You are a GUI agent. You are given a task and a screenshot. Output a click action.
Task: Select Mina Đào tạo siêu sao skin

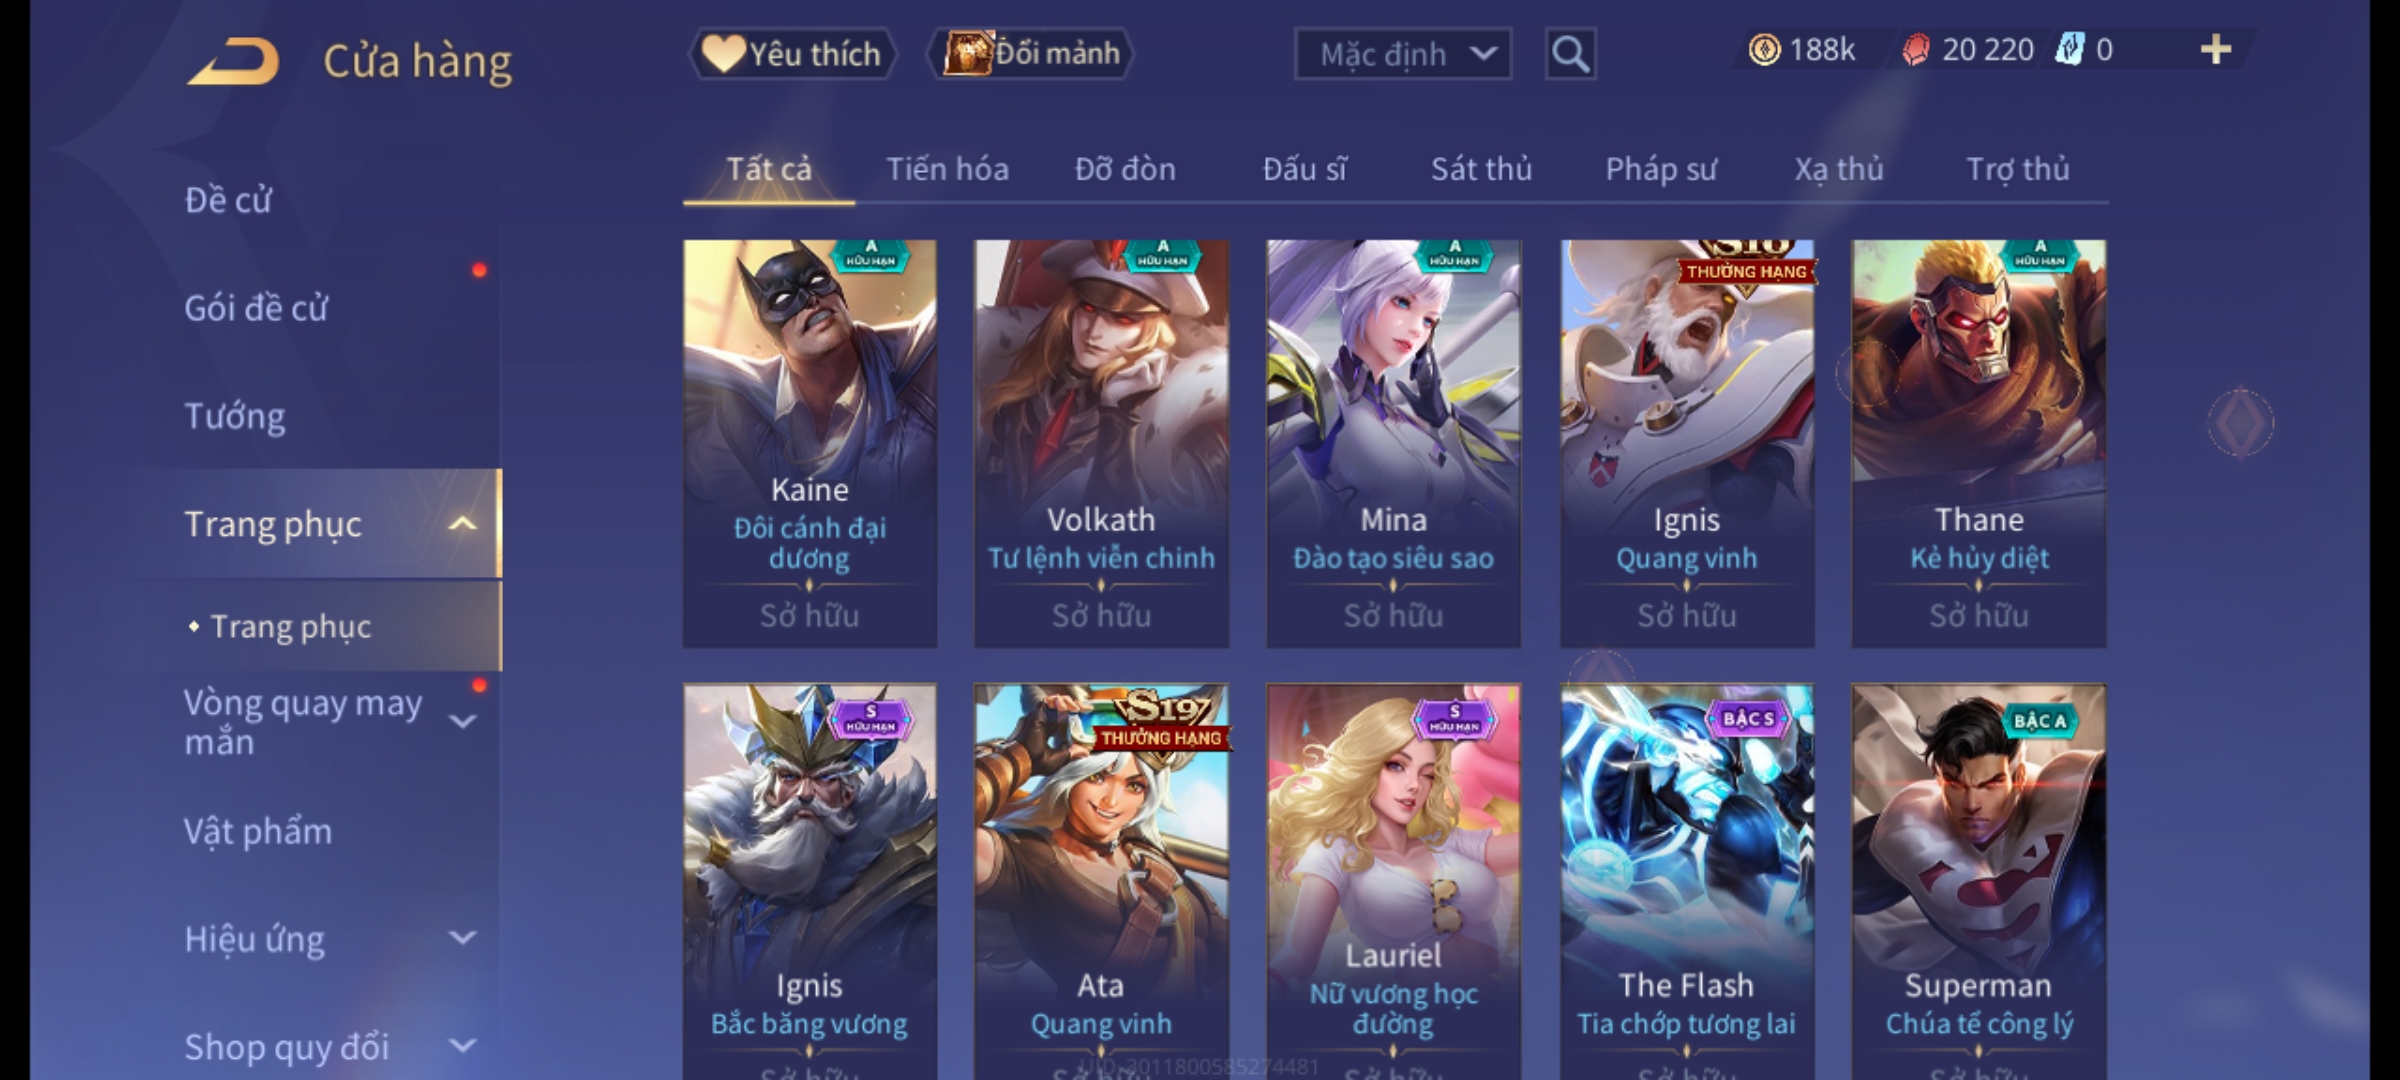pyautogui.click(x=1394, y=444)
